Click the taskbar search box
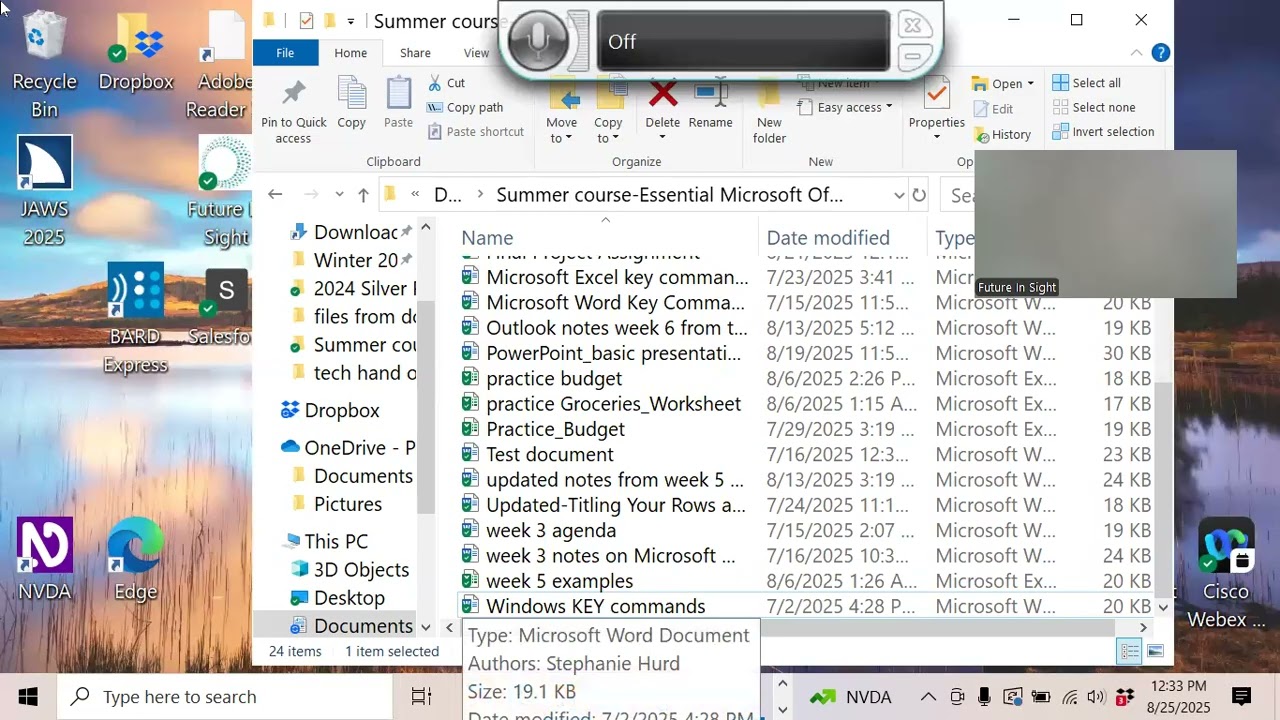The image size is (1280, 720). coord(224,697)
